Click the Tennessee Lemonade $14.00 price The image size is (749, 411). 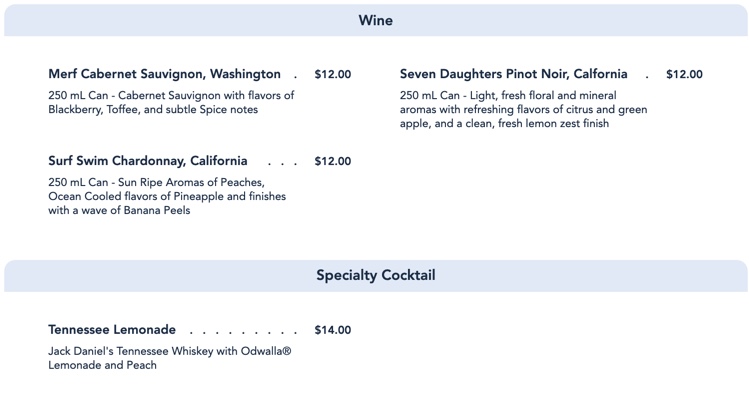click(332, 331)
